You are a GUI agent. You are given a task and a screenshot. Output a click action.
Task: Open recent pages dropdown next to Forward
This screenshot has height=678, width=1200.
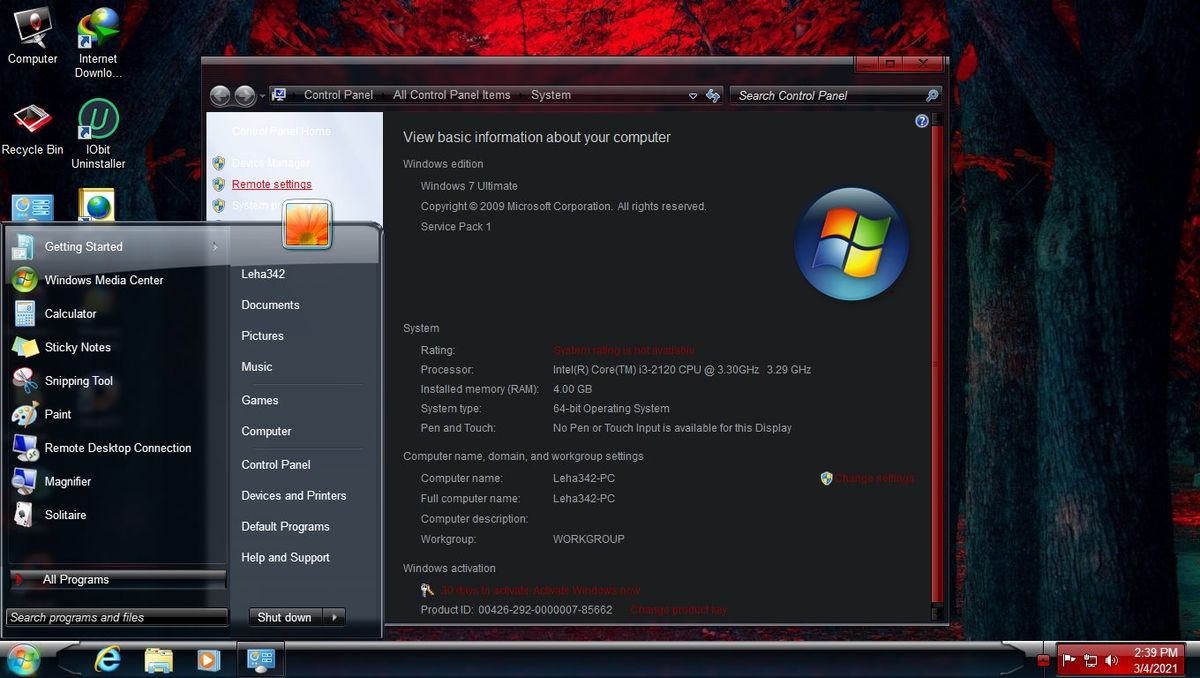tap(262, 96)
